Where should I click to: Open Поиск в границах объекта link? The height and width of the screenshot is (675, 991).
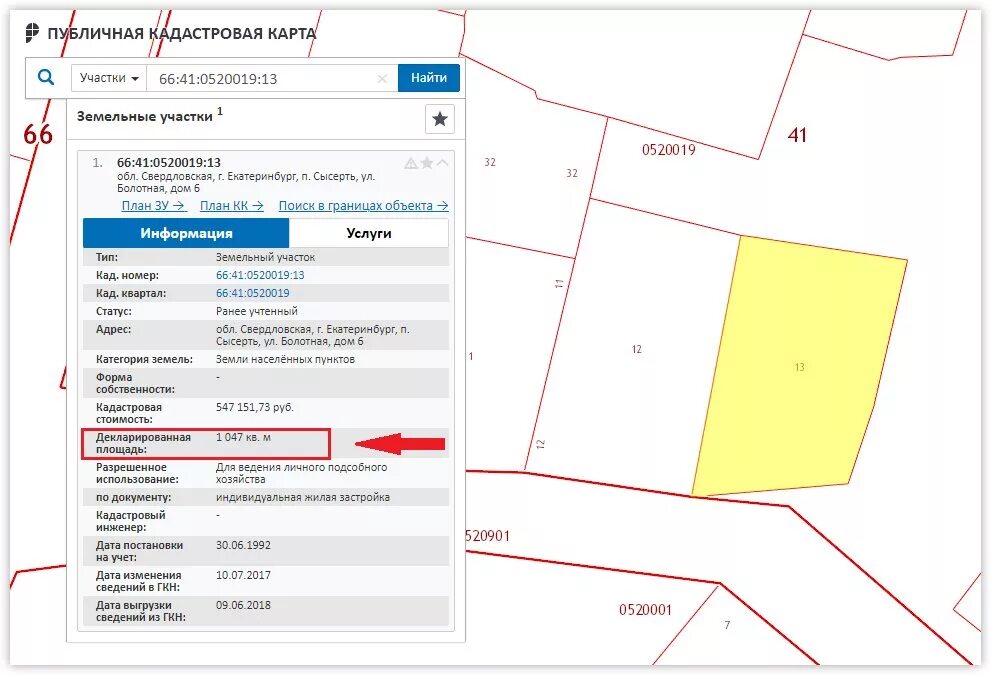(x=363, y=205)
